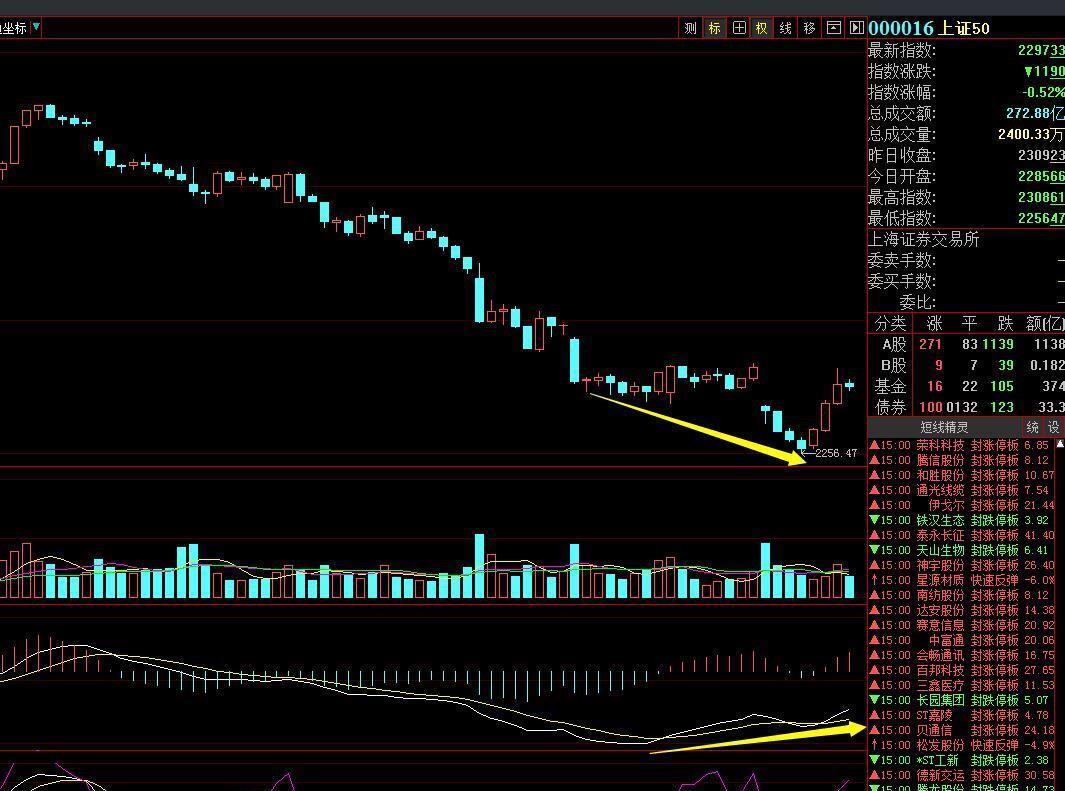Open the 坐标 coordinate dropdown arrow

pyautogui.click(x=36, y=27)
